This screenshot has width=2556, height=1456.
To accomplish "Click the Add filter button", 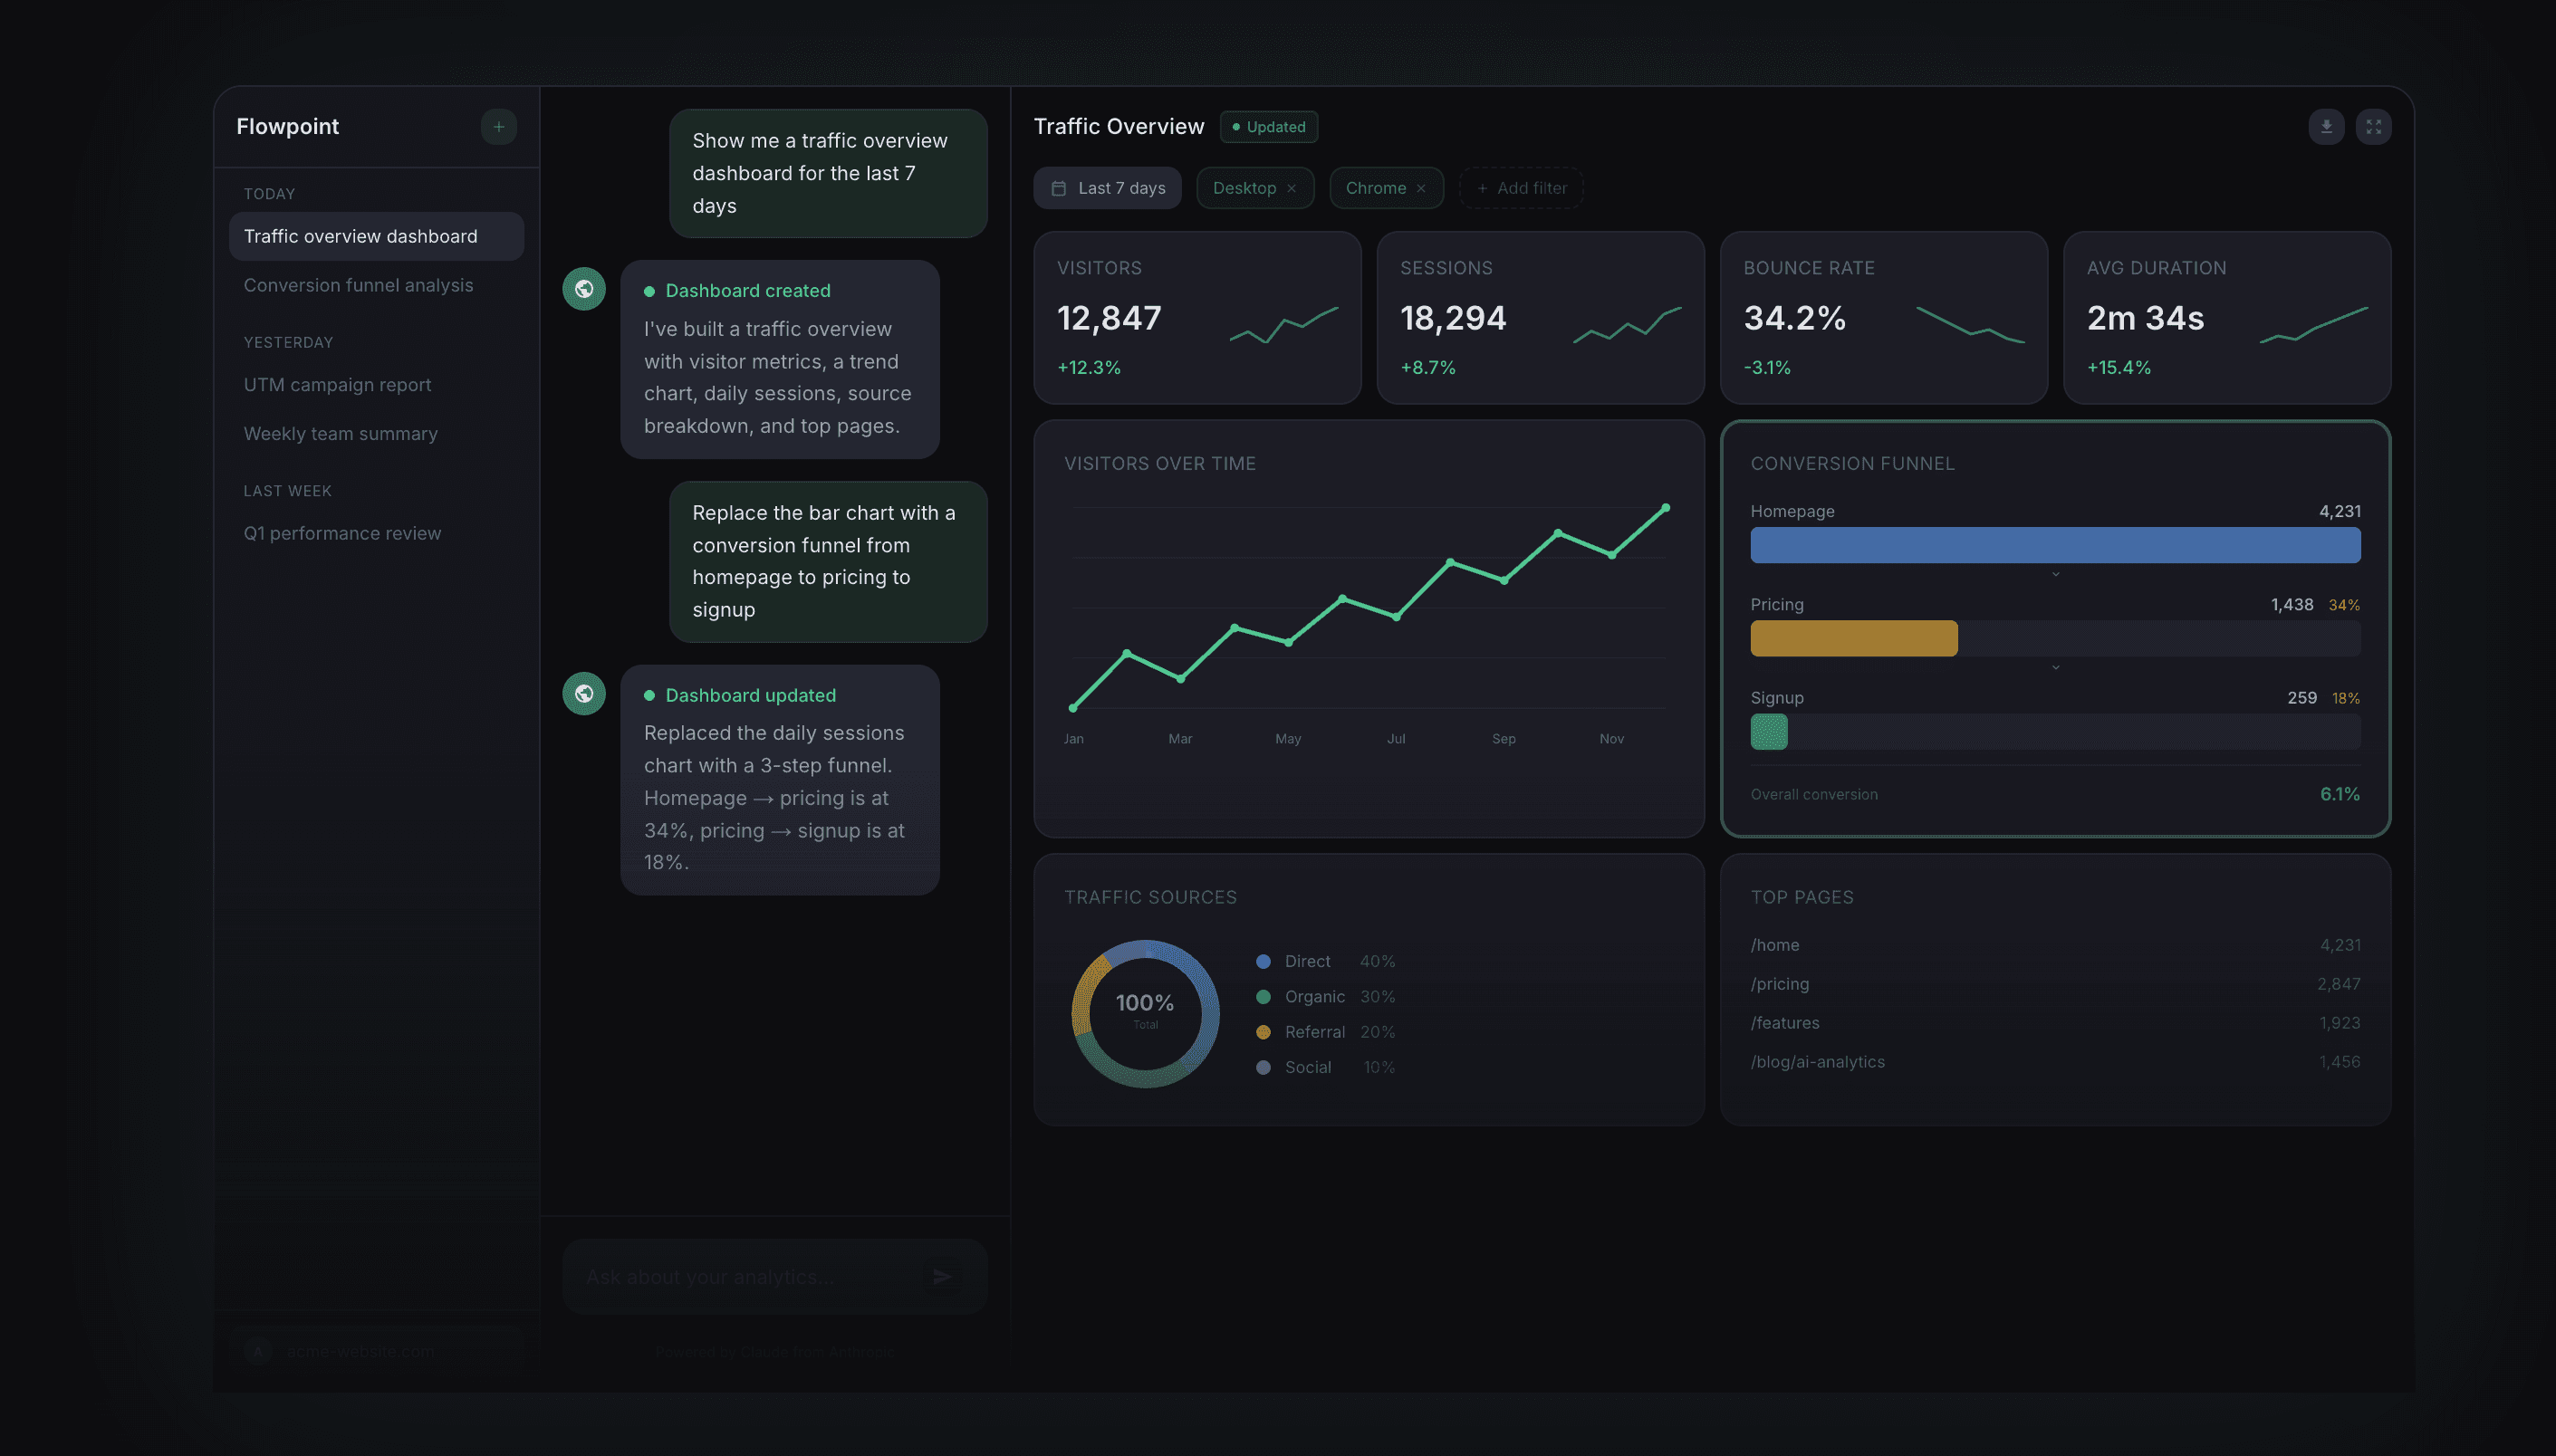I will (x=1520, y=188).
